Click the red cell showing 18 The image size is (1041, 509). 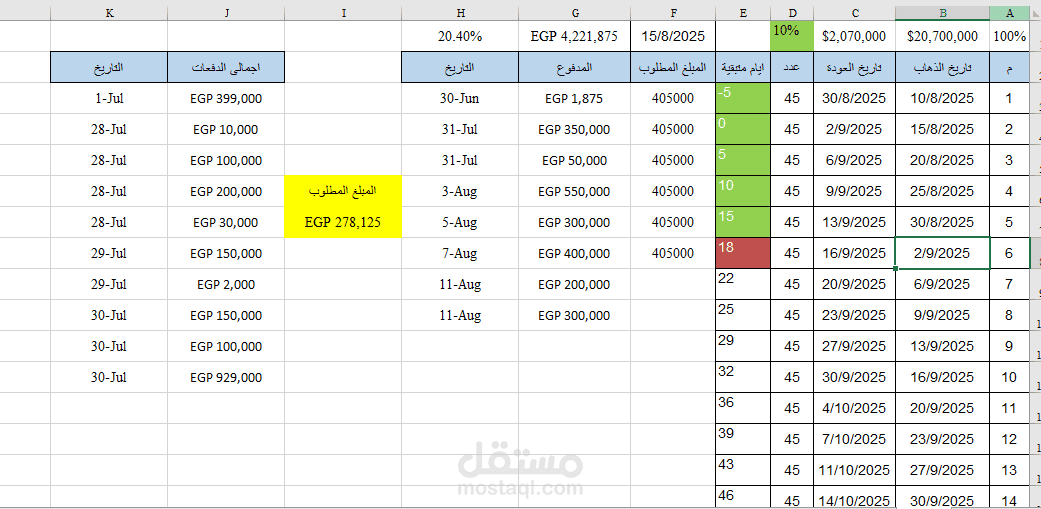[743, 253]
